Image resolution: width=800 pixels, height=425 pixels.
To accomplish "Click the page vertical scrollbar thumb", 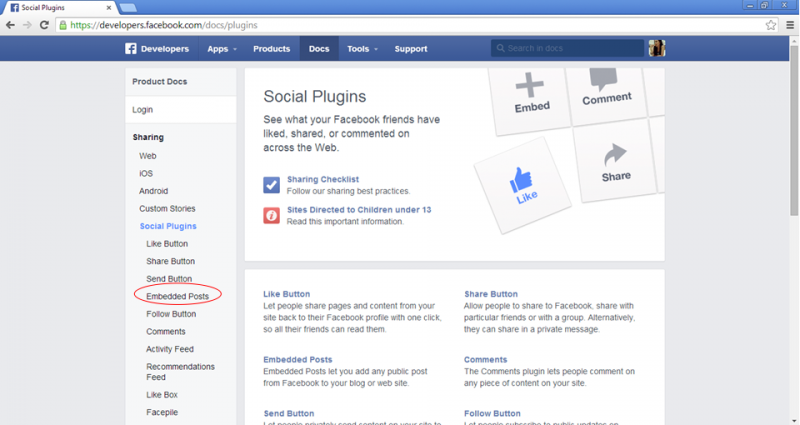I will tap(794, 131).
